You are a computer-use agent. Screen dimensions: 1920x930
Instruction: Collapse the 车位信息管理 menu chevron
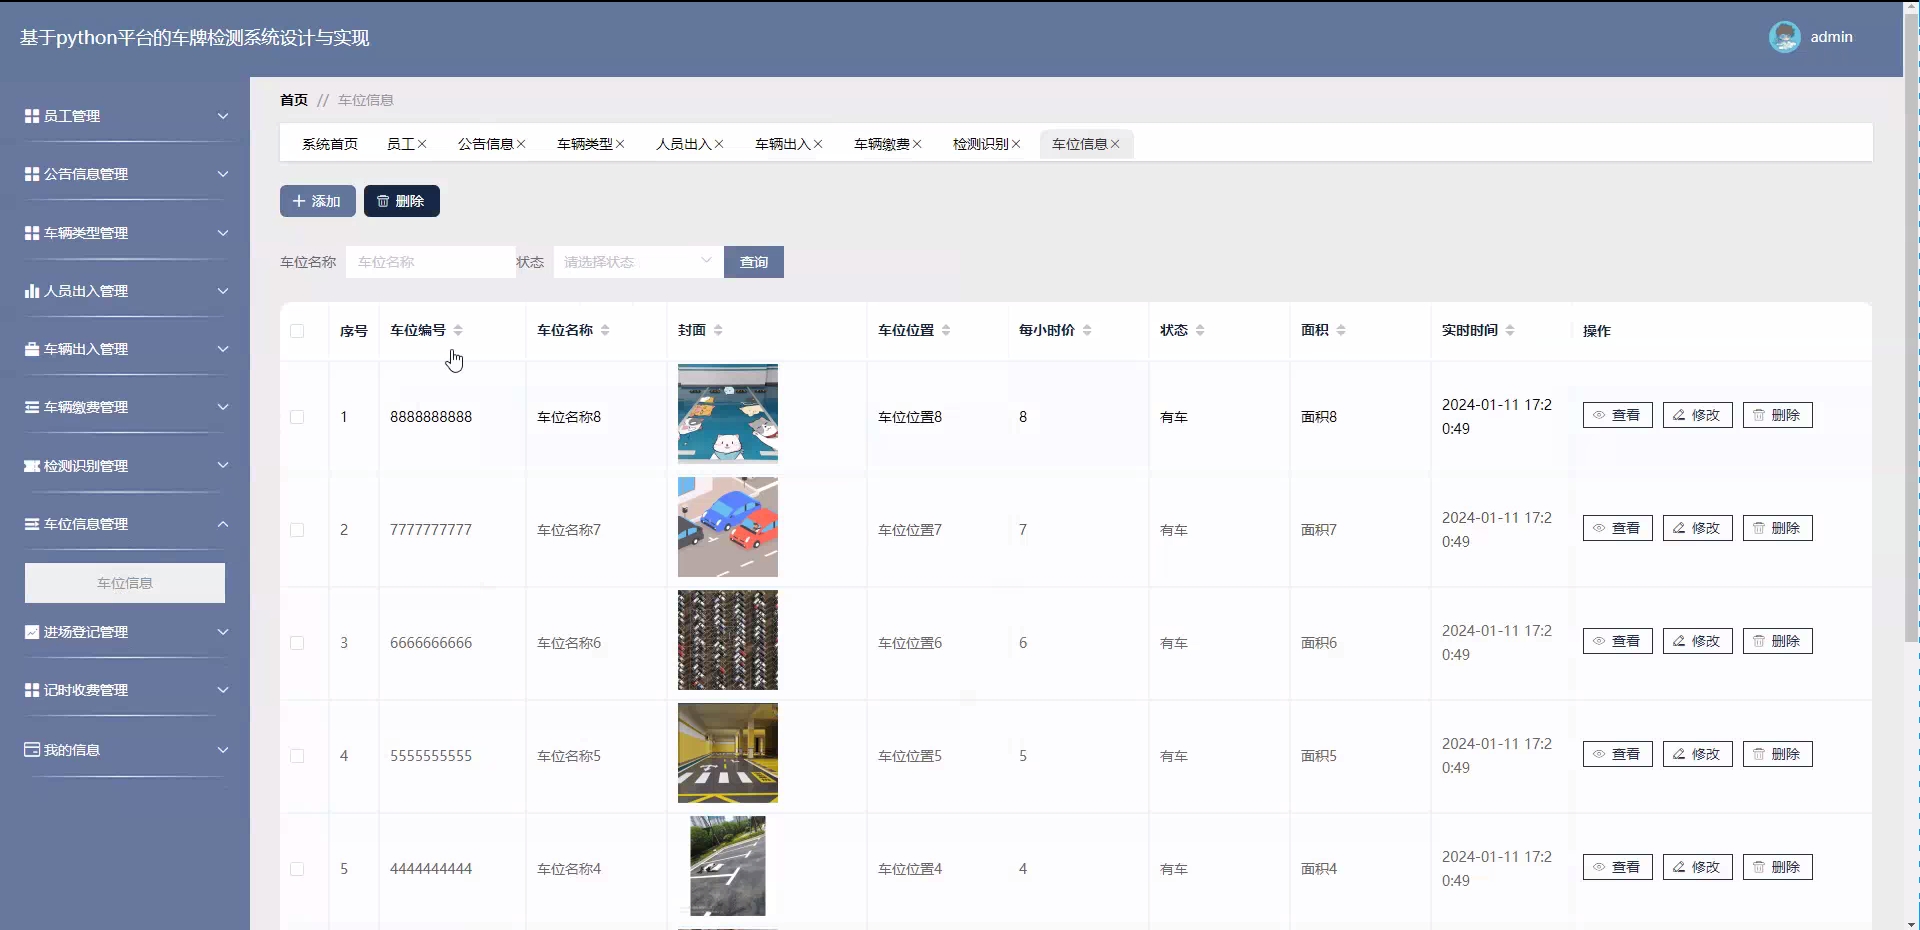(x=223, y=524)
